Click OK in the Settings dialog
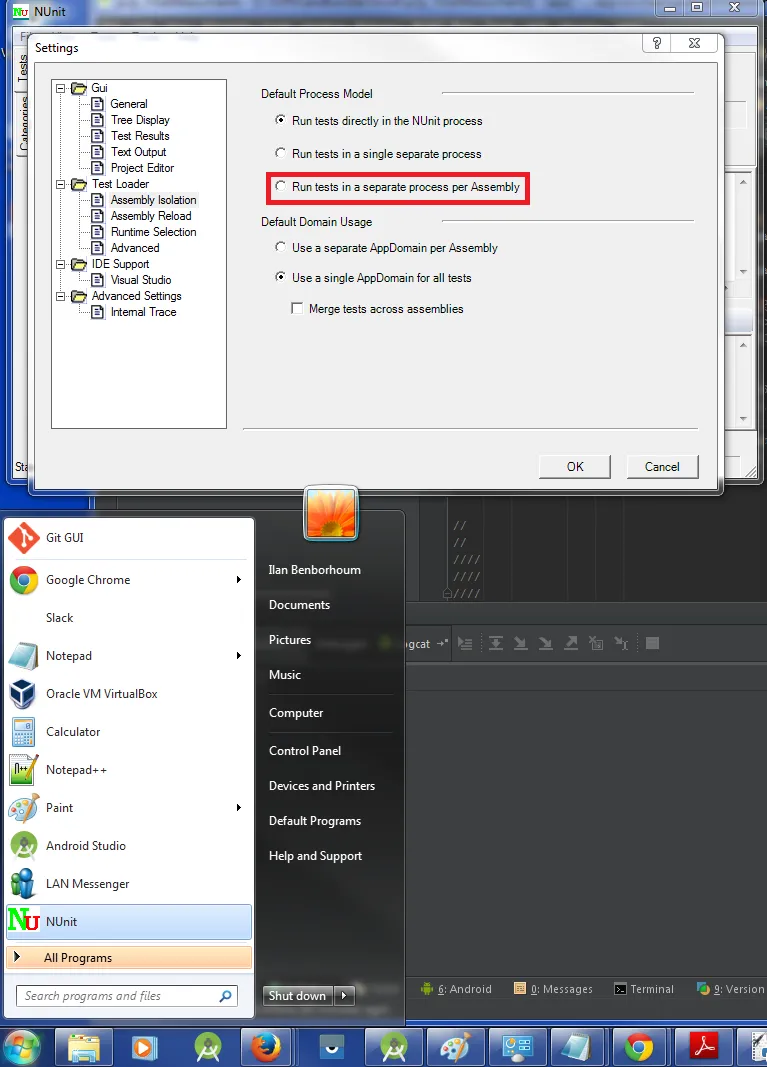Viewport: 767px width, 1067px height. coord(575,467)
